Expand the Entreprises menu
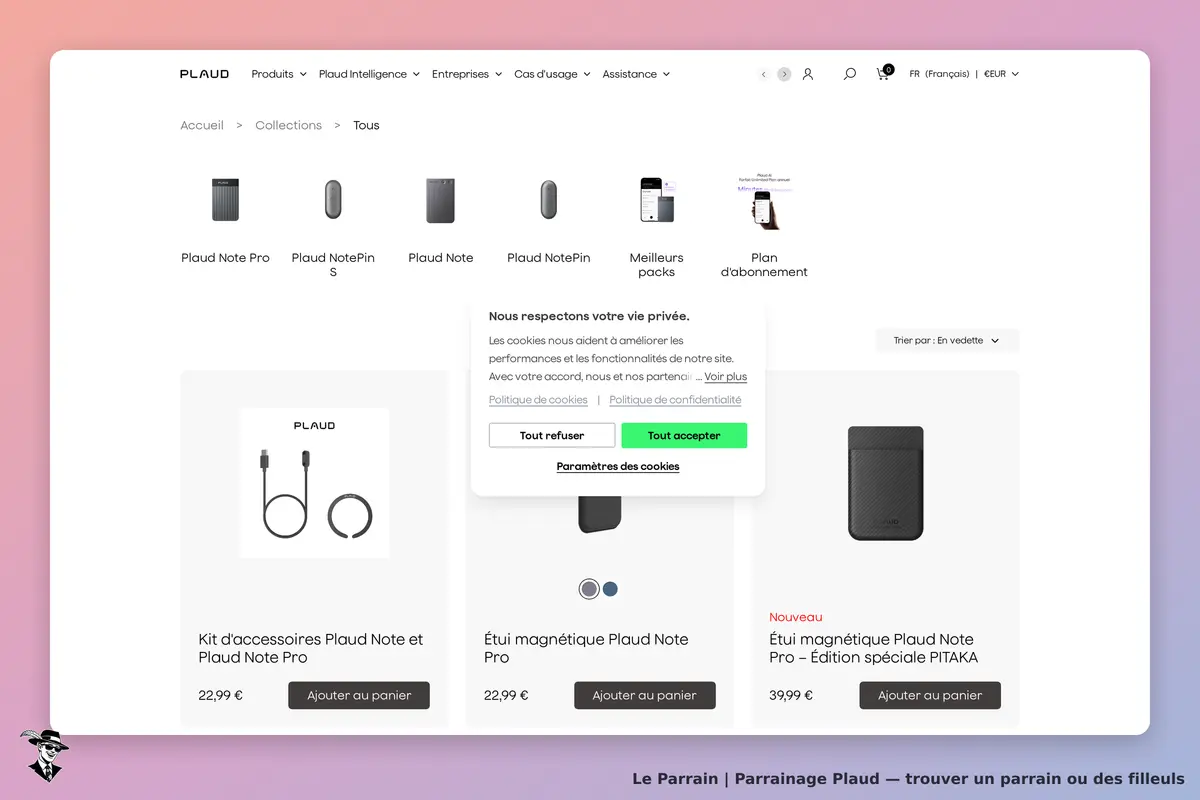This screenshot has height=800, width=1200. pos(467,74)
